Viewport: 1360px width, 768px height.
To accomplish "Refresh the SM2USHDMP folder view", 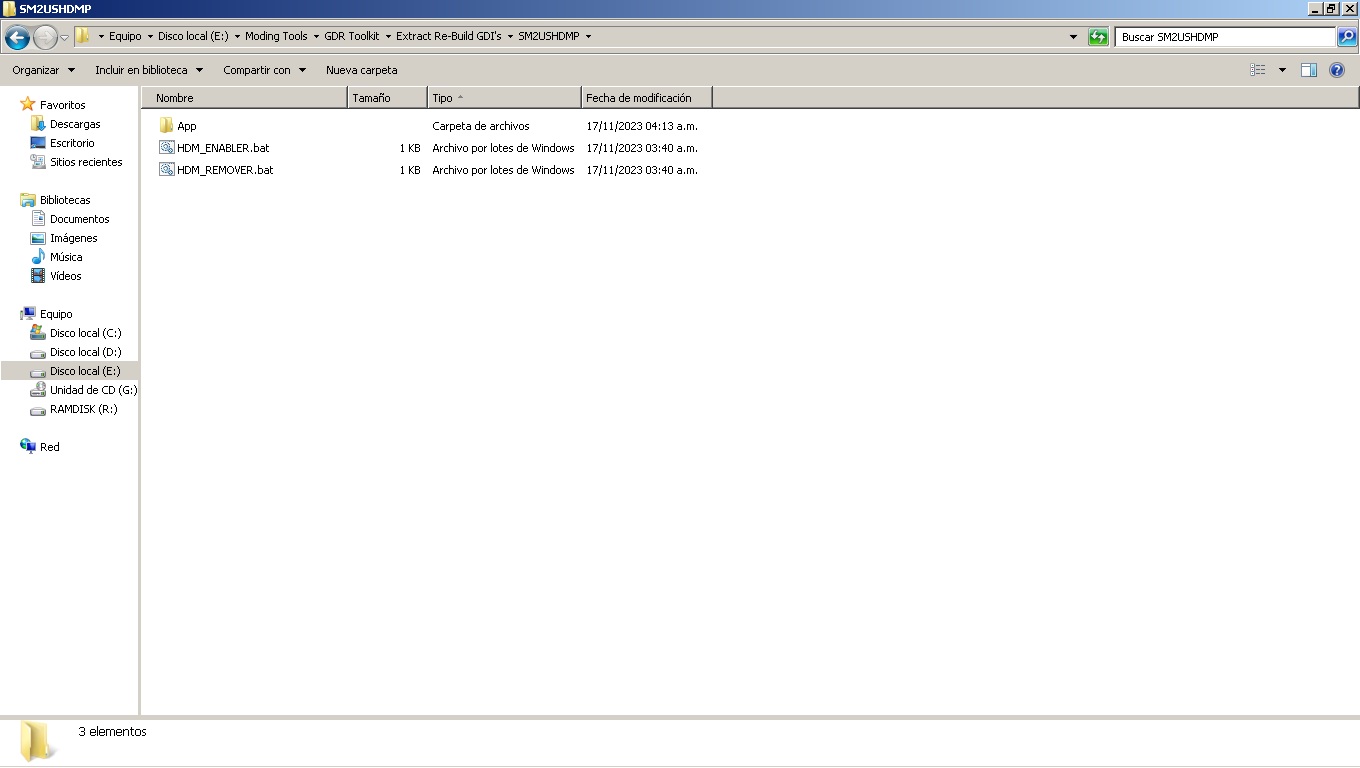I will click(x=1098, y=37).
